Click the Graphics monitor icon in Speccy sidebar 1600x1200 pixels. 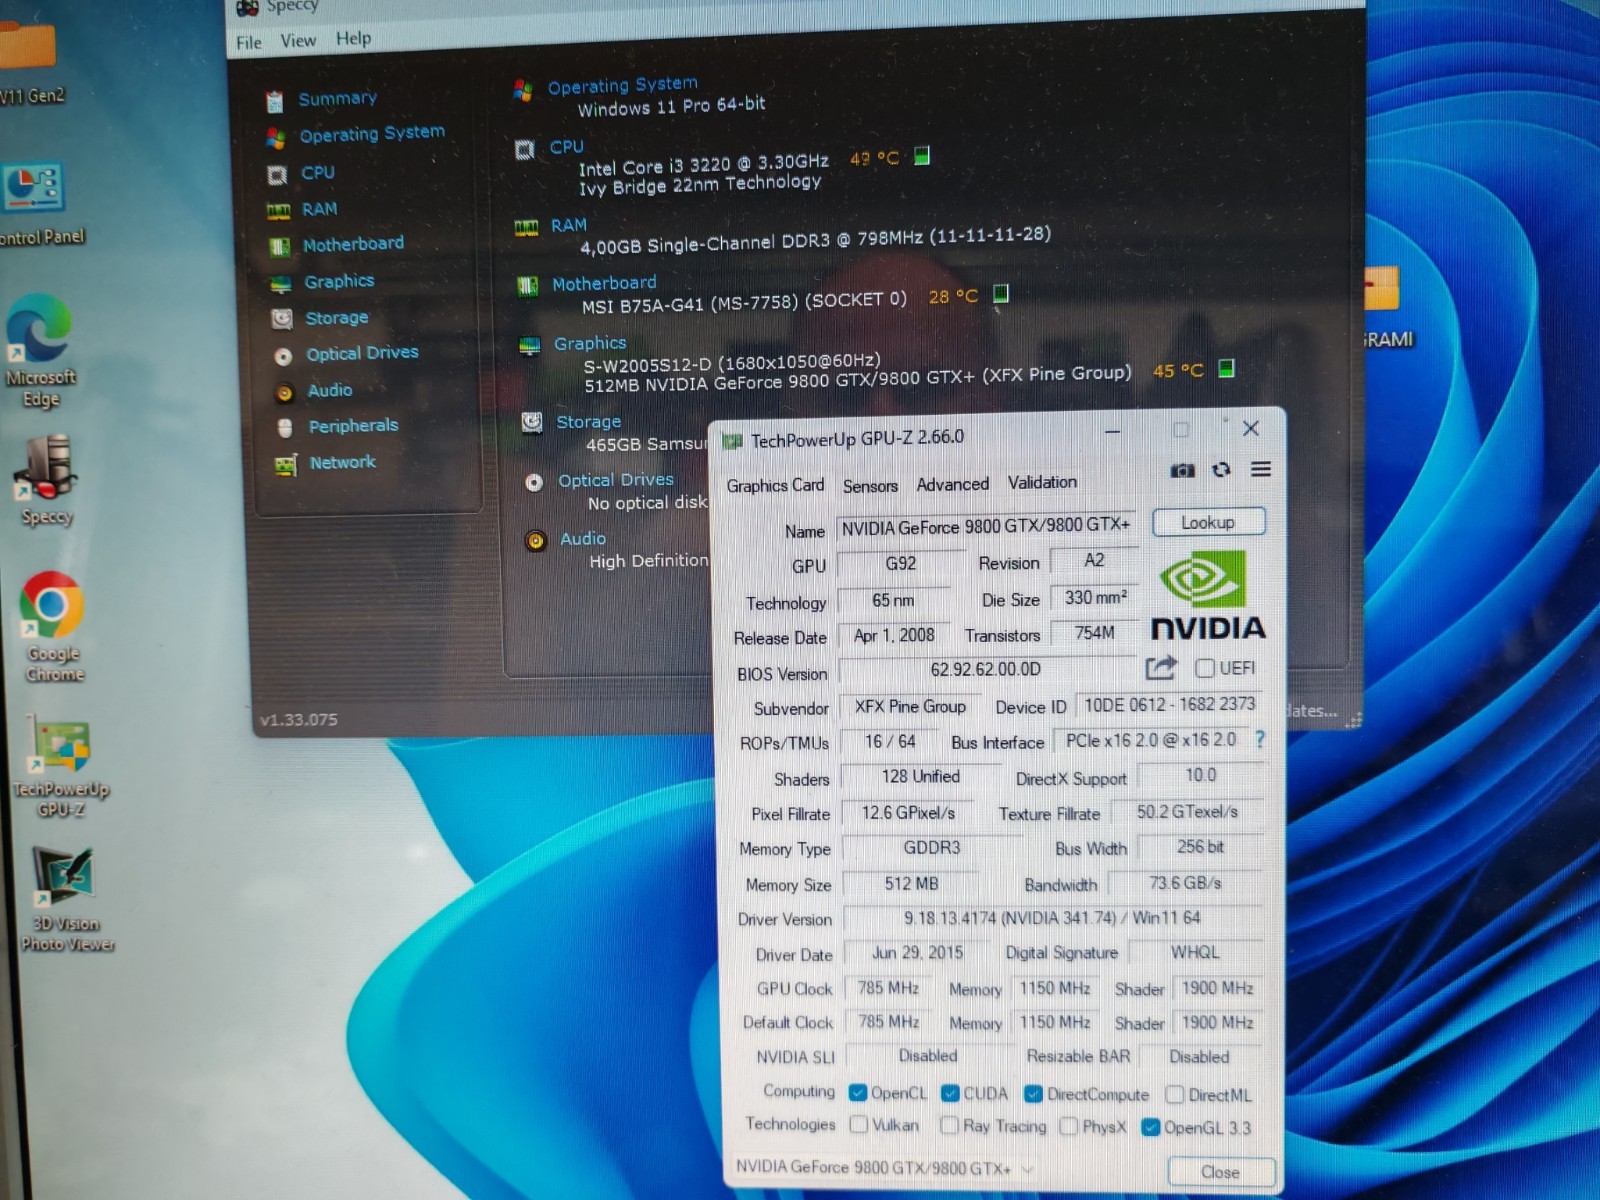coord(281,284)
